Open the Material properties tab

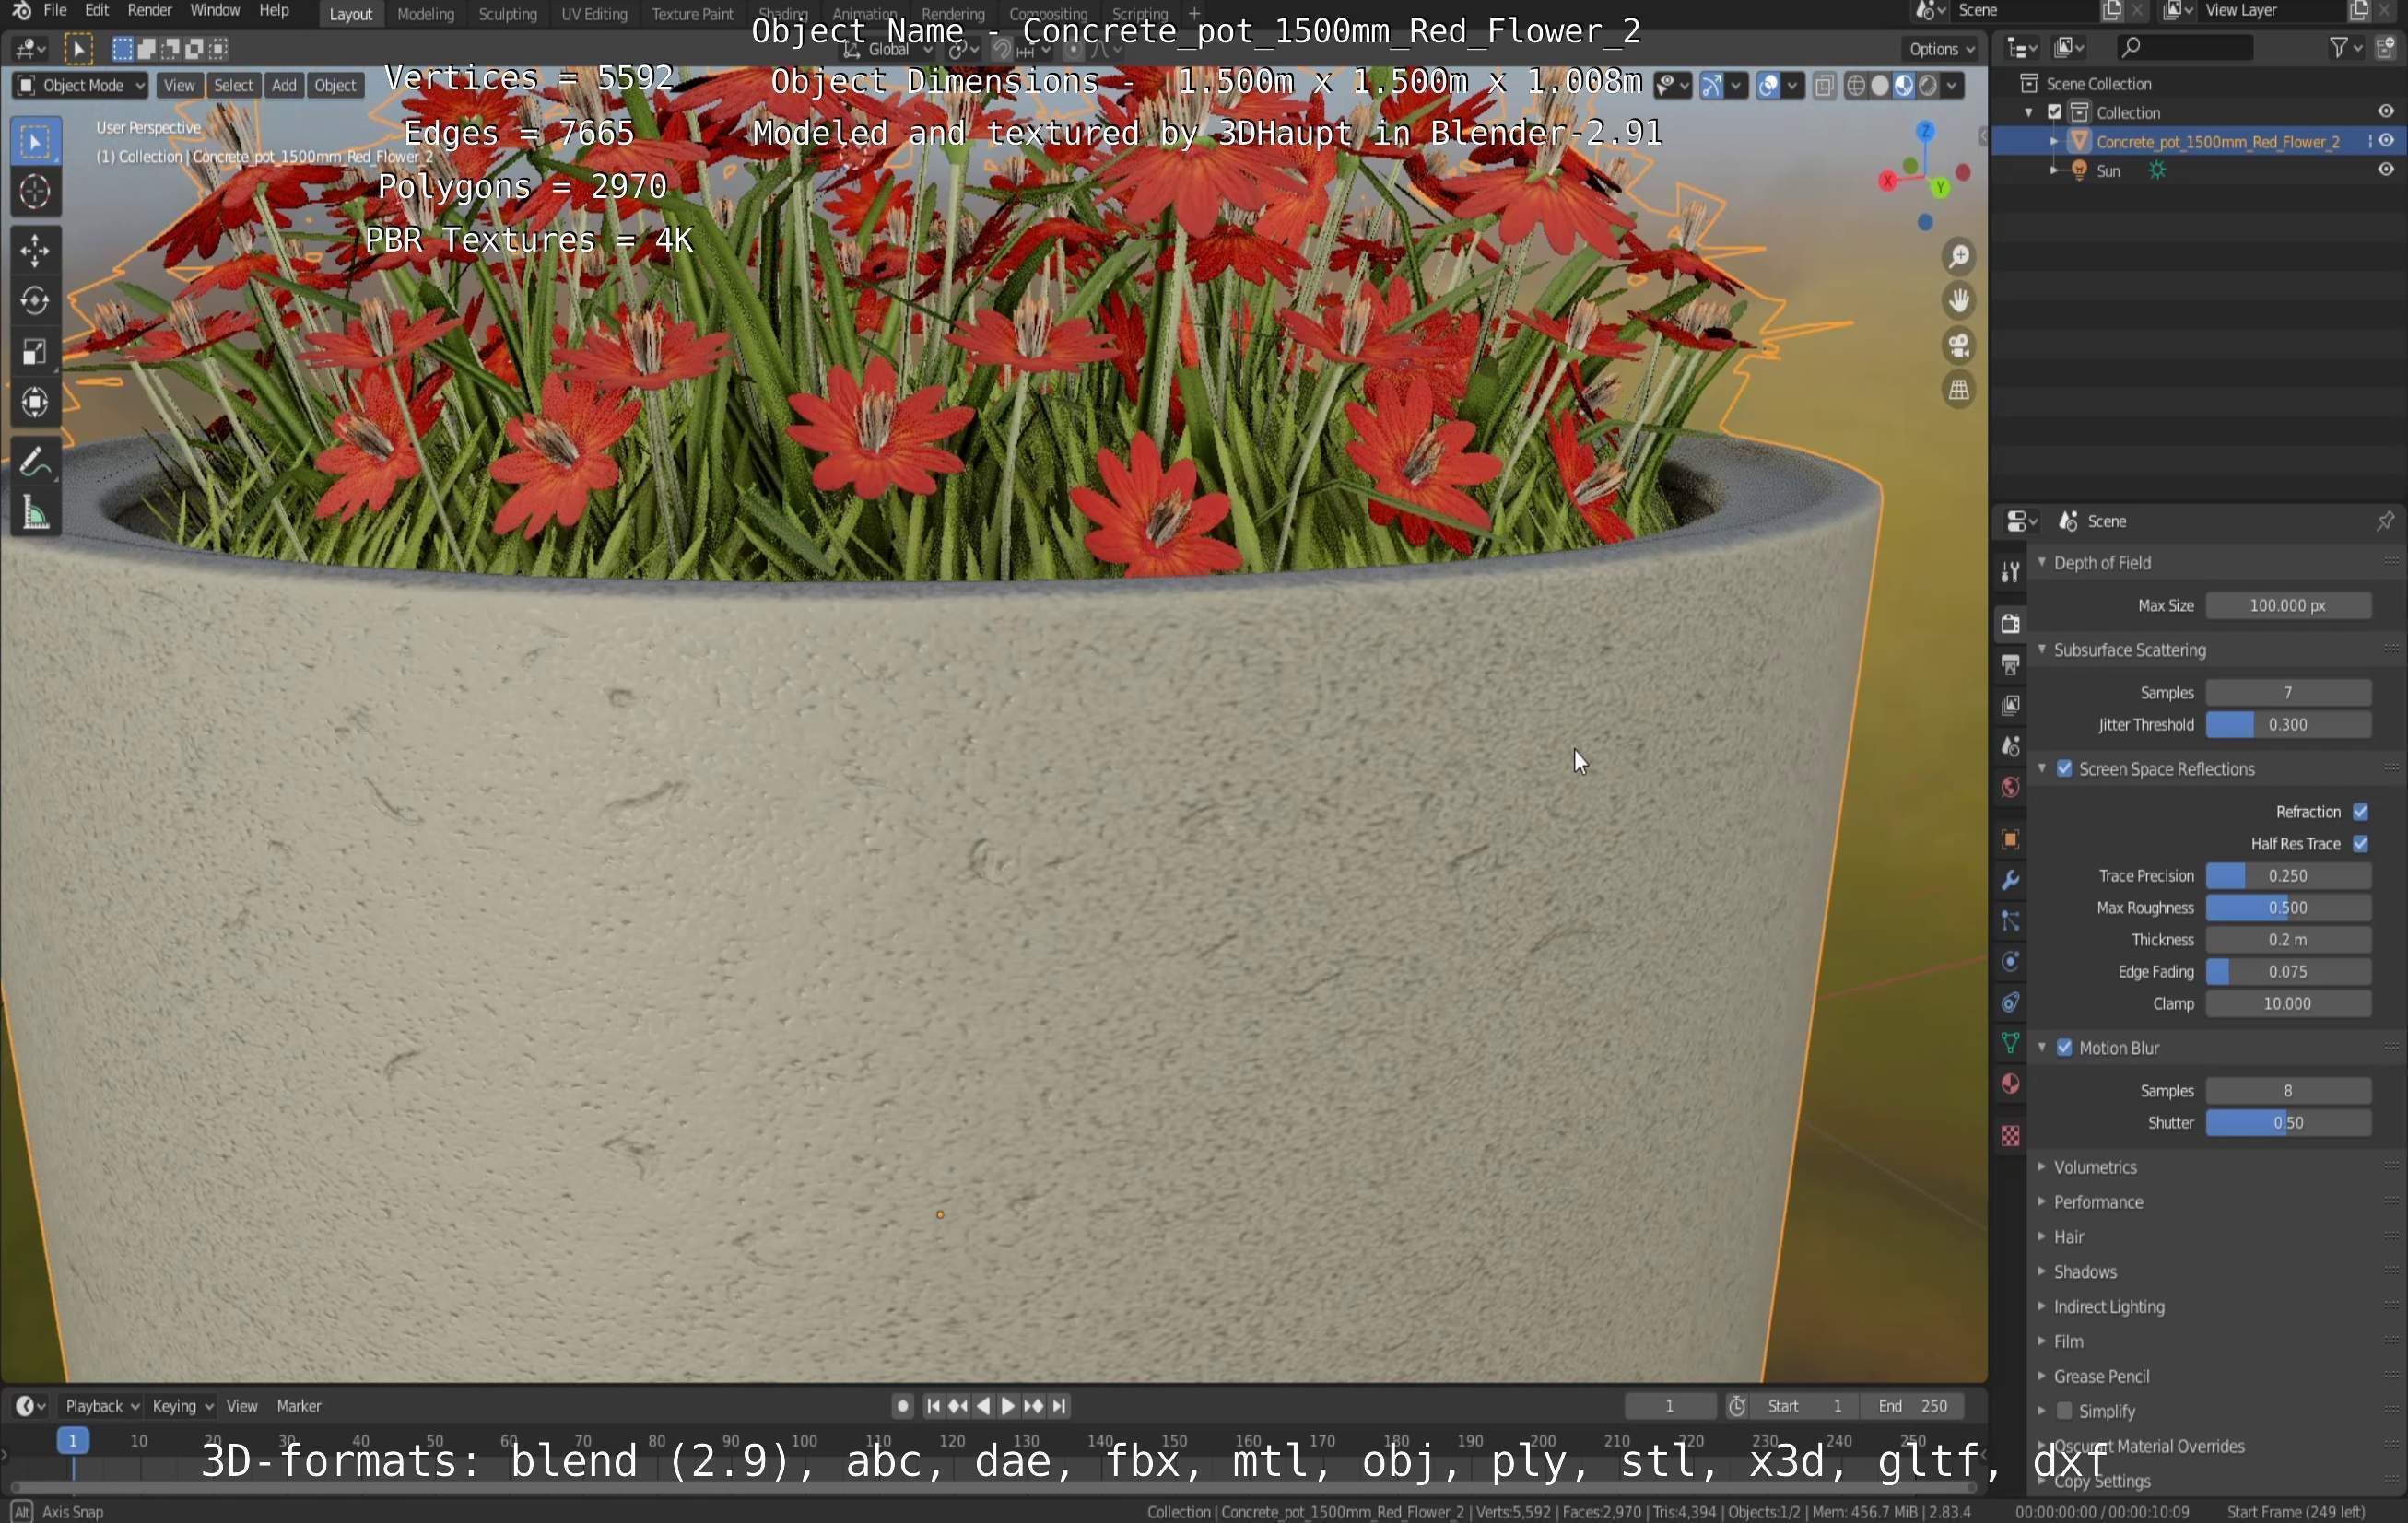tap(2010, 1084)
